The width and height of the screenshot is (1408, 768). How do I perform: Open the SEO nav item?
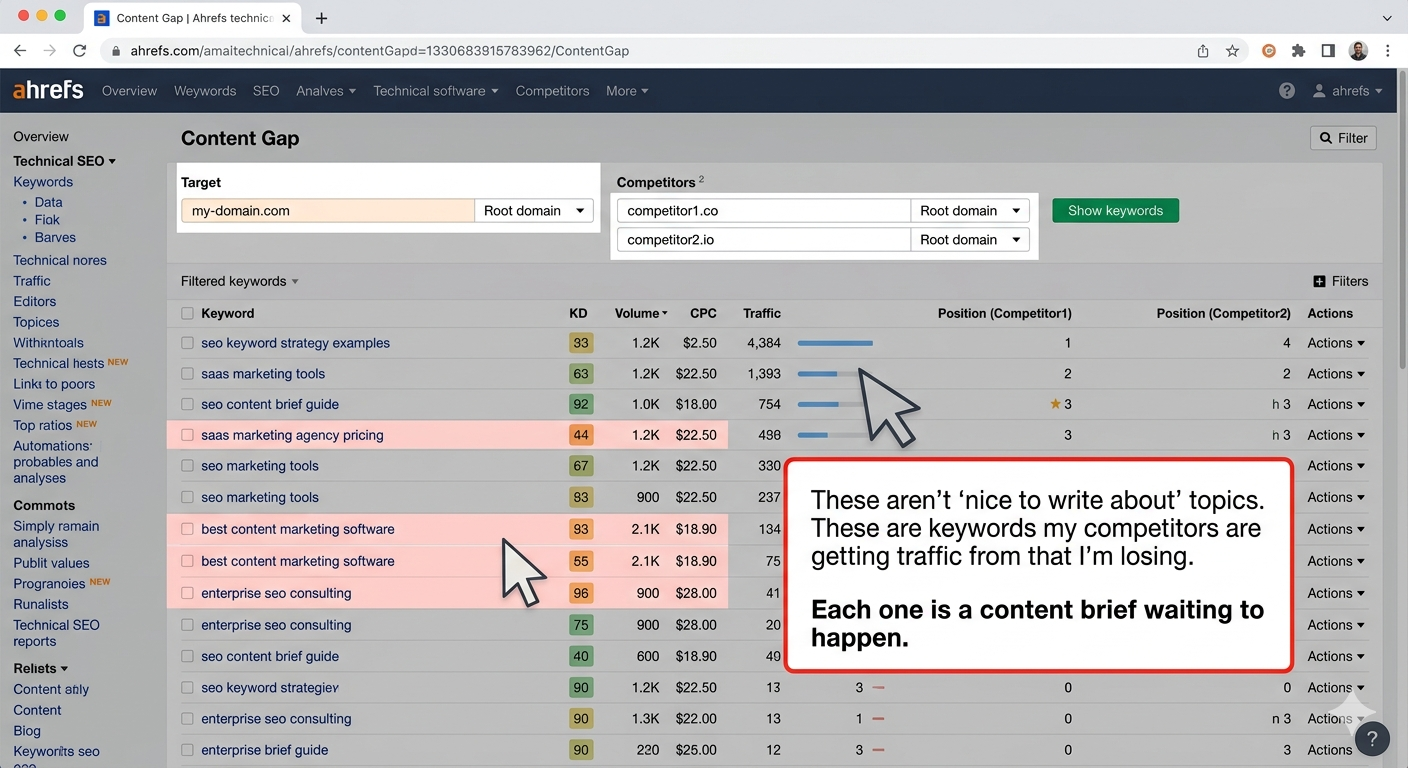pyautogui.click(x=266, y=91)
